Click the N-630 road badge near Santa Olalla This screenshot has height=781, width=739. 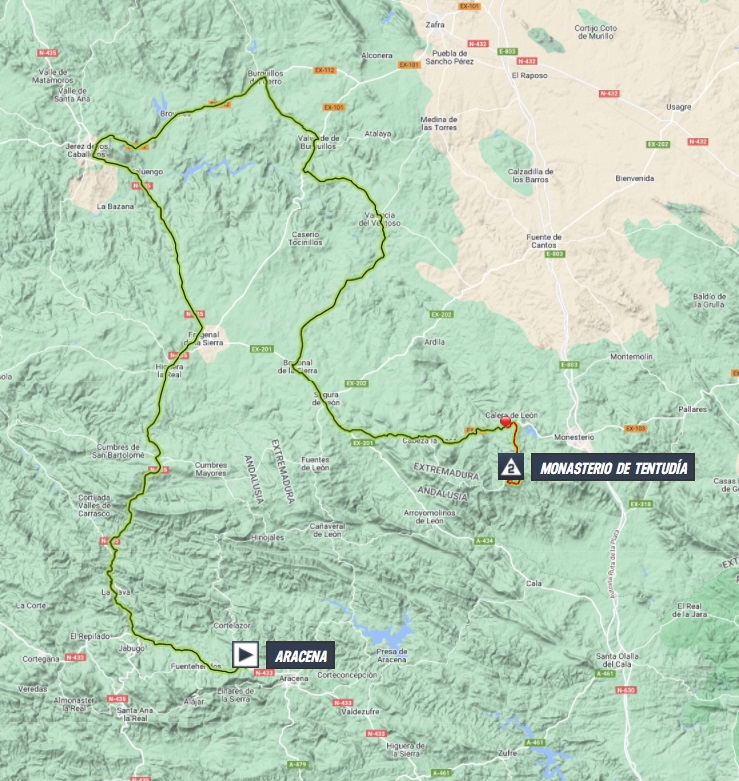pyautogui.click(x=626, y=690)
